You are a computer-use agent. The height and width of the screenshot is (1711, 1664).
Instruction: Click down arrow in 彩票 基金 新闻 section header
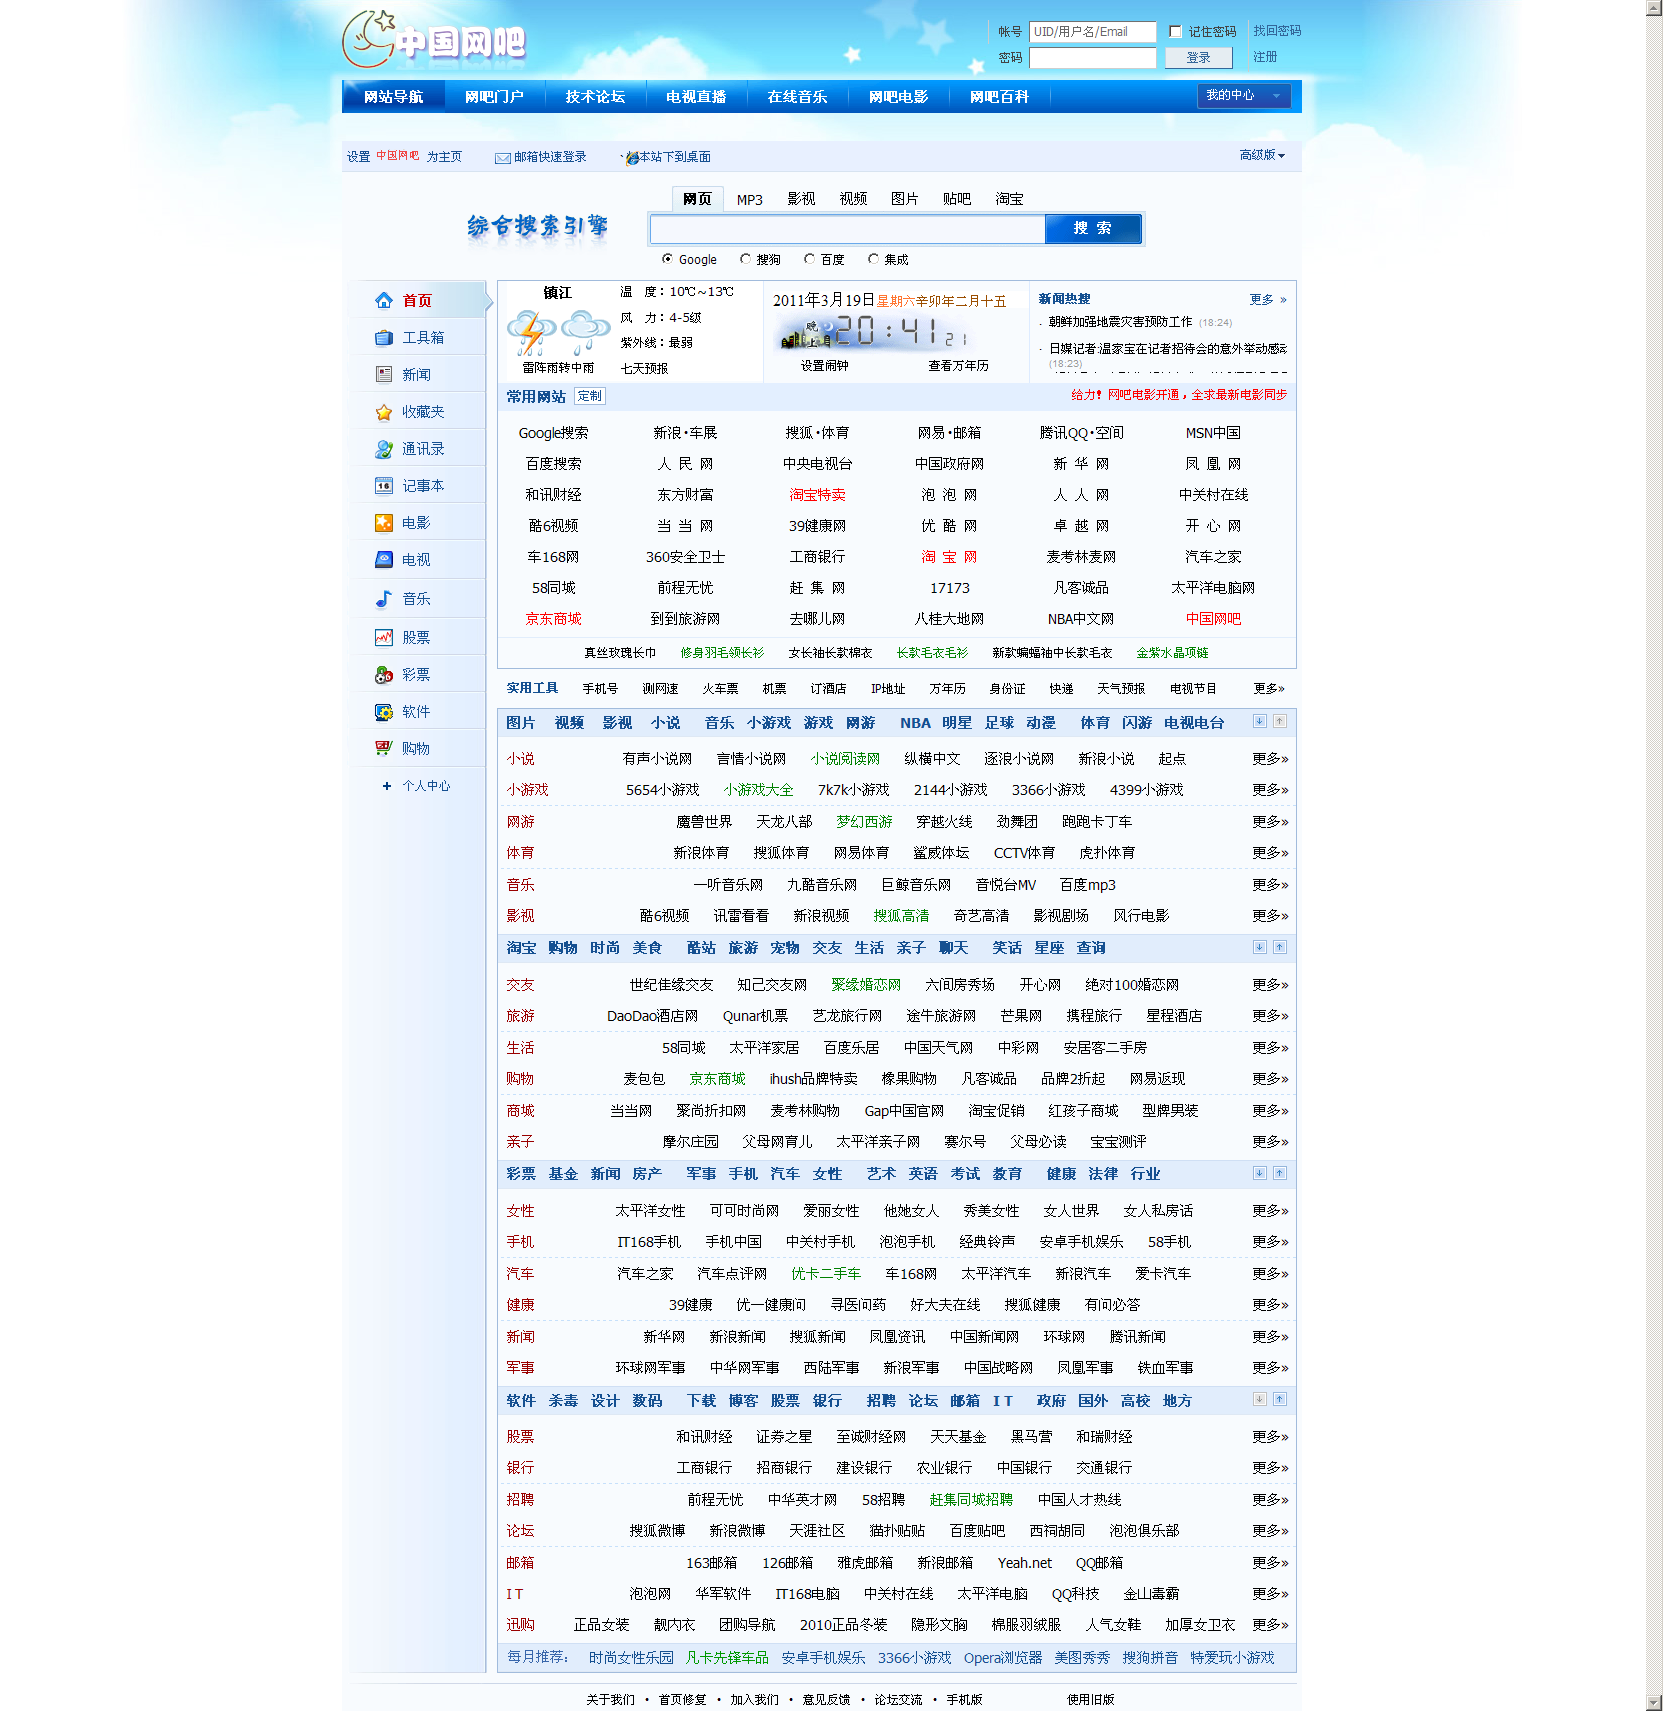(x=1260, y=1173)
